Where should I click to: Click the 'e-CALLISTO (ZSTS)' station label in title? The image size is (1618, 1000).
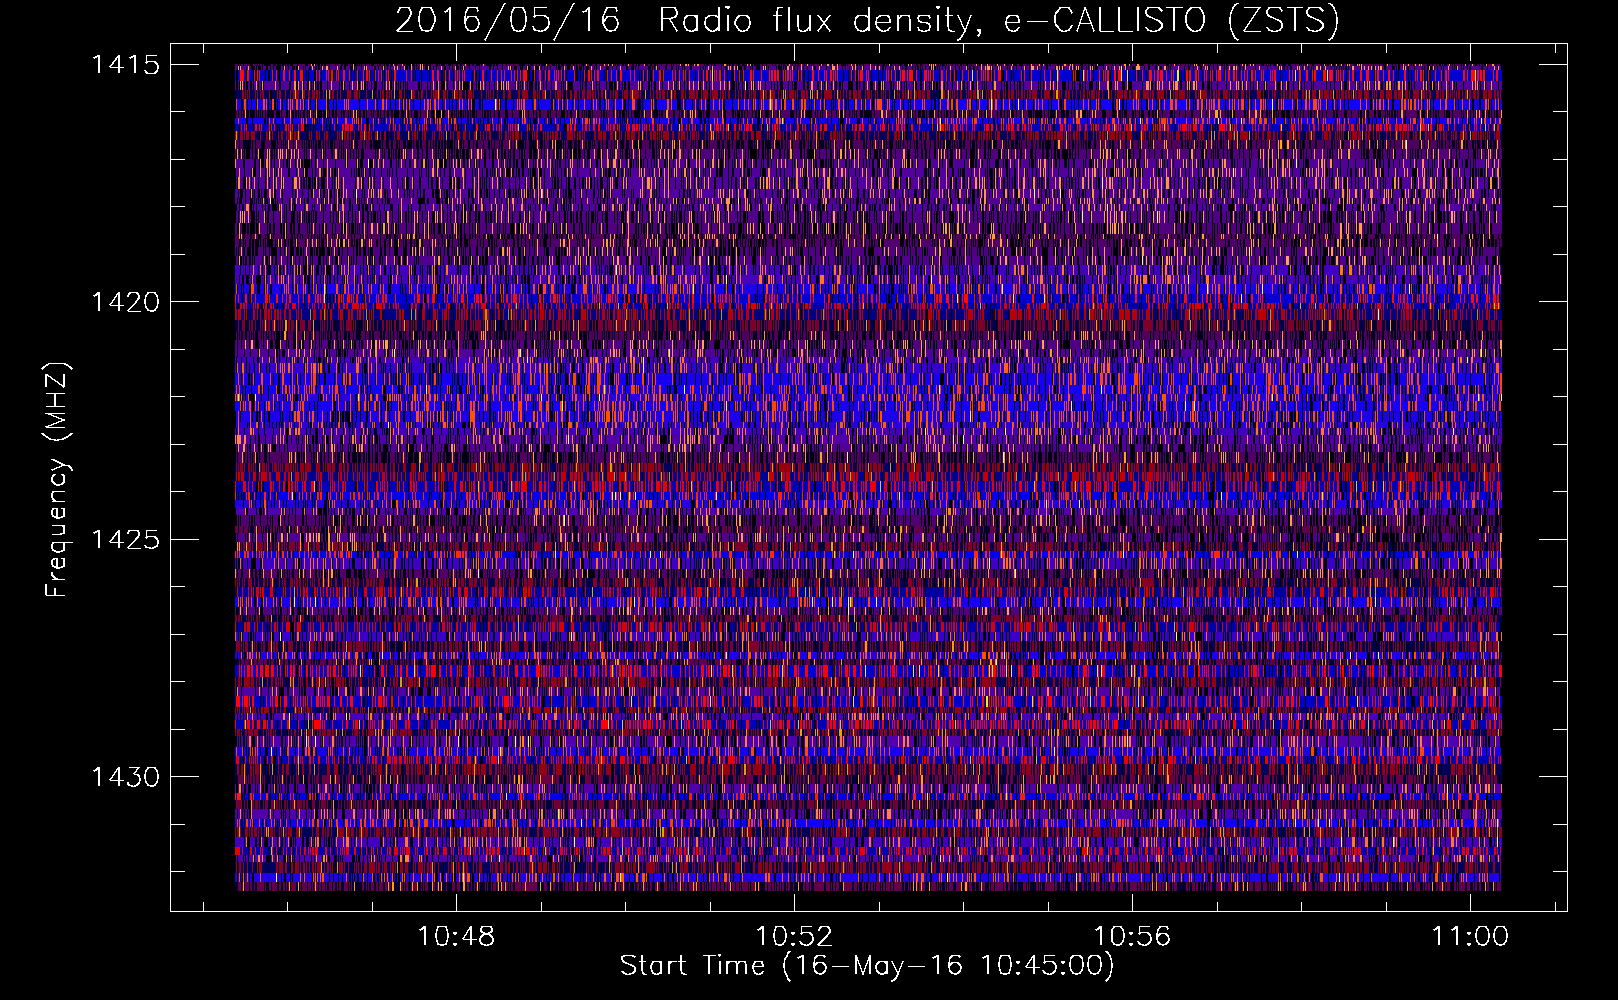1171,21
